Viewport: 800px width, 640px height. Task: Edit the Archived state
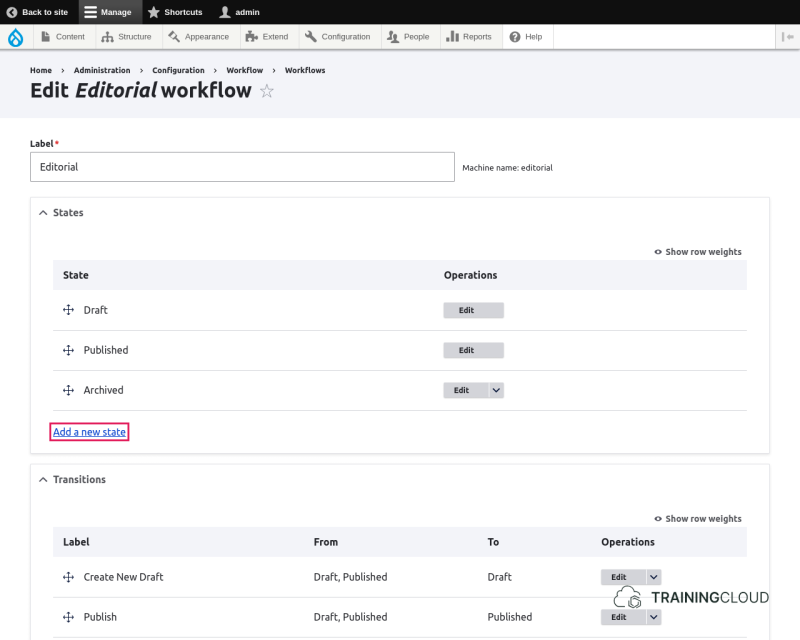466,390
